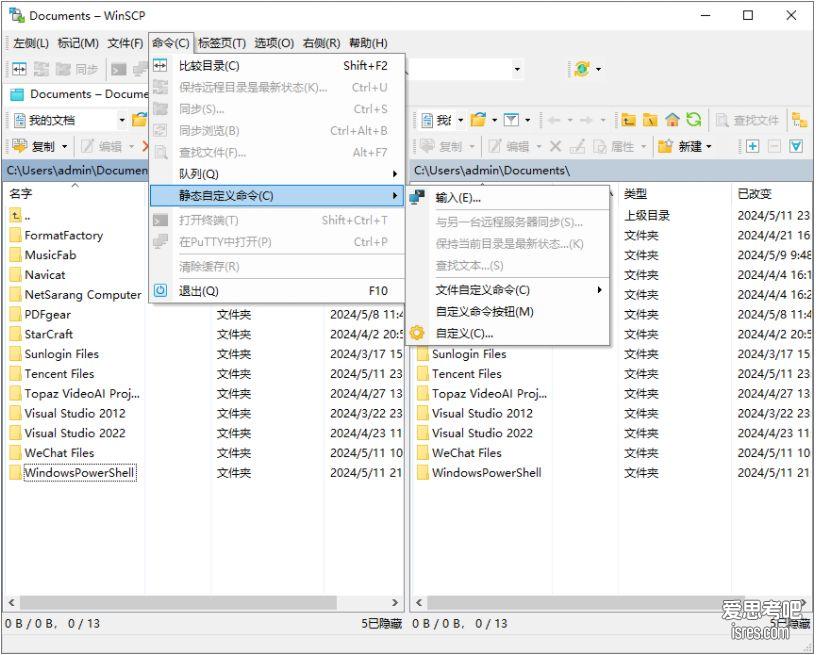Expand the Queue submenu

pos(277,174)
